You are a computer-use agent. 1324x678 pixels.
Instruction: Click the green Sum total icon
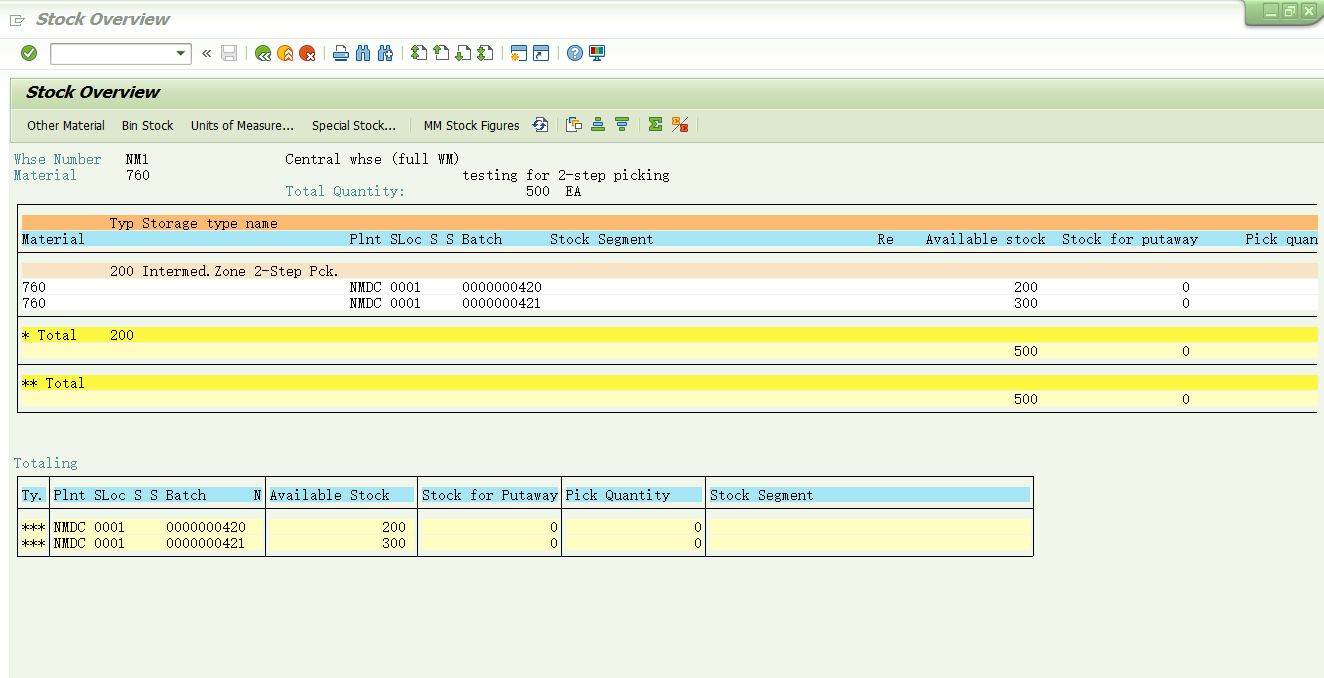655,125
